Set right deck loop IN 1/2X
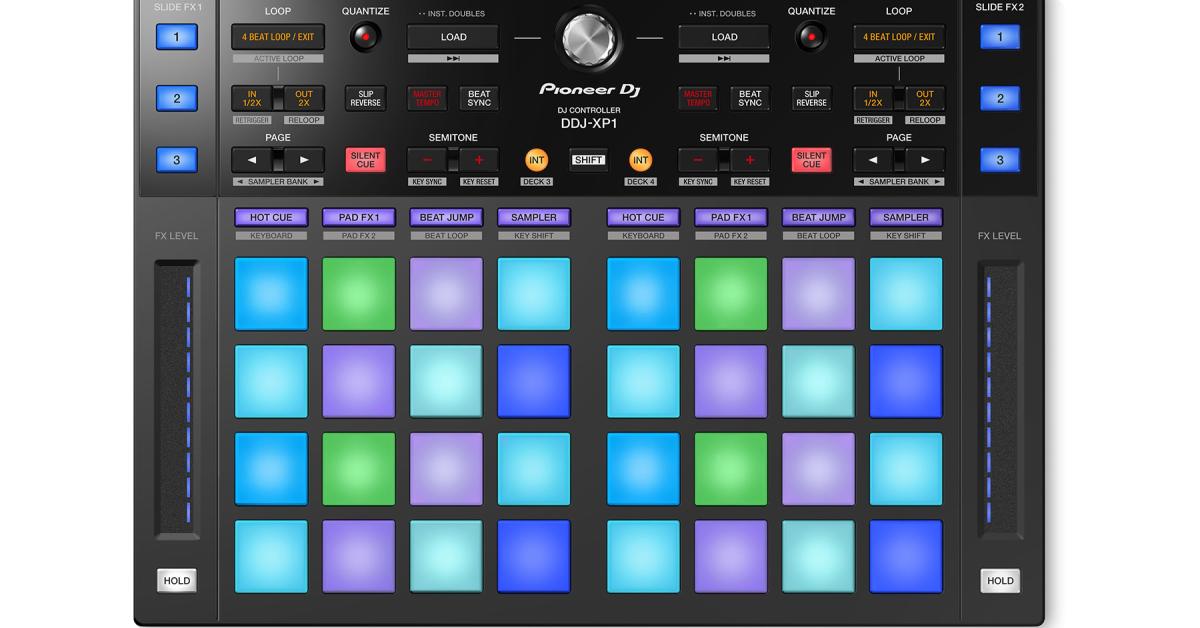The image size is (1200, 628). click(873, 98)
